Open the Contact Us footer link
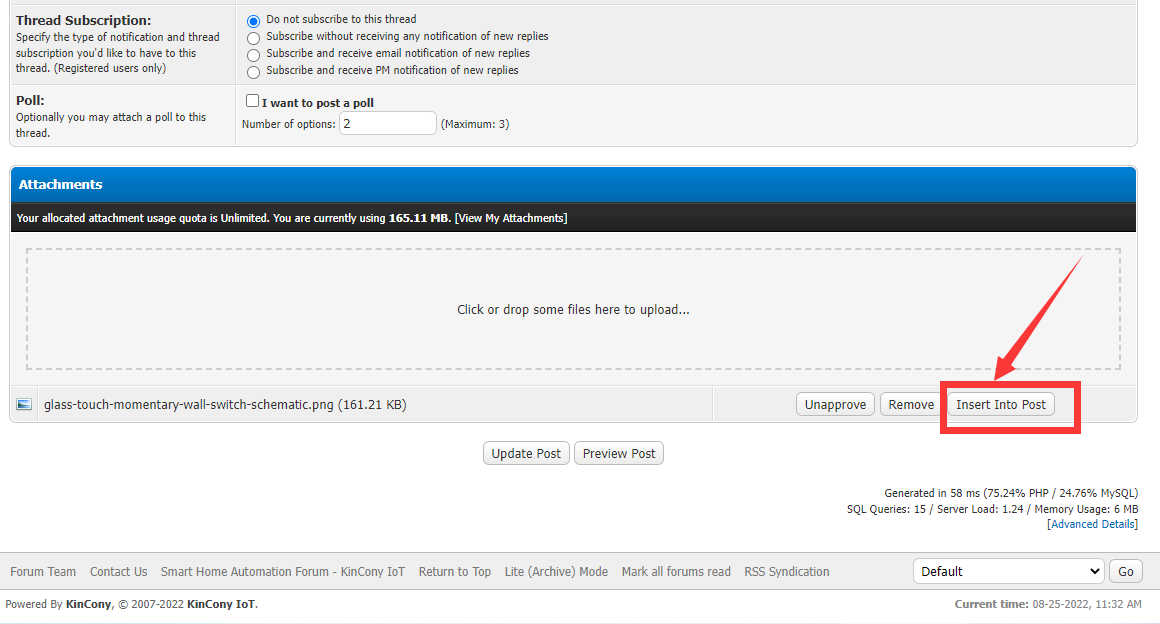 click(x=118, y=572)
